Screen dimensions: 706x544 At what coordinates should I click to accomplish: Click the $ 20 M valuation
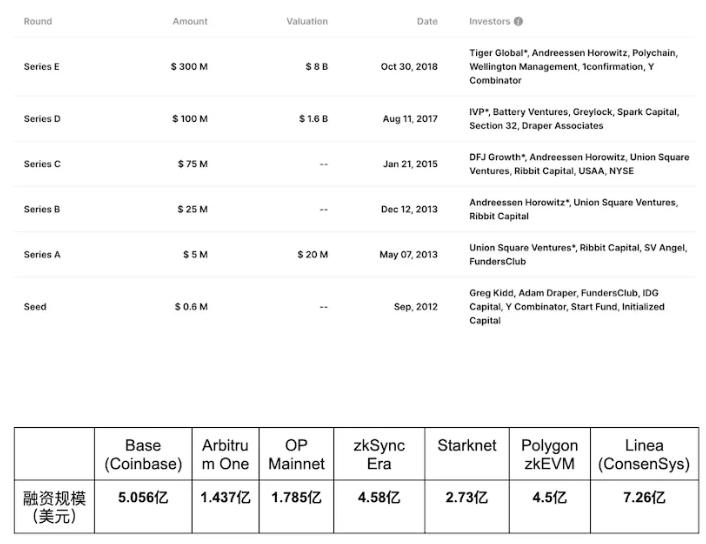point(312,254)
